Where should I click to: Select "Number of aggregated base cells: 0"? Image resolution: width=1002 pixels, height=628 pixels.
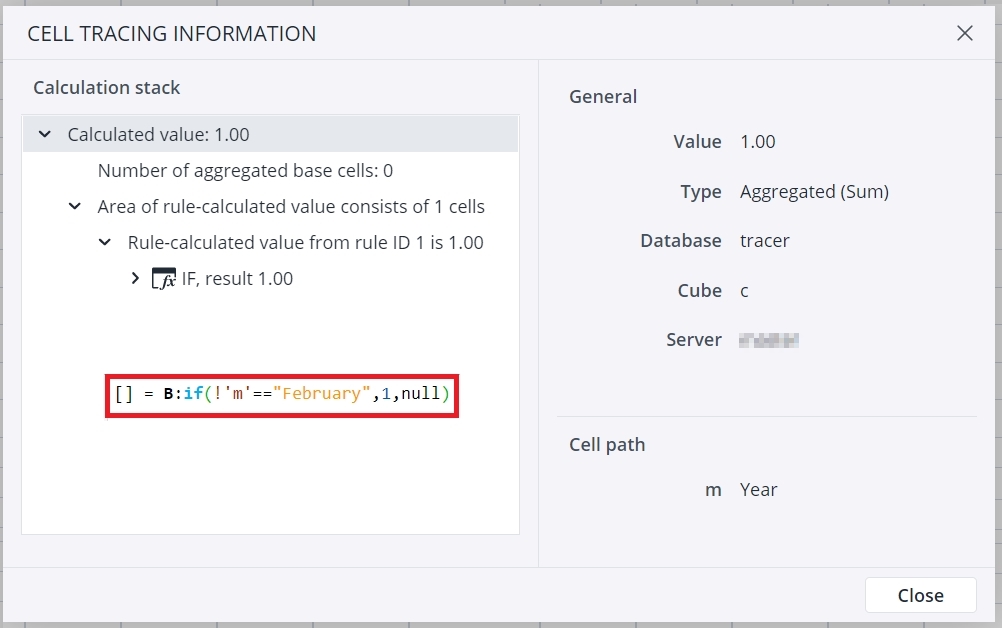click(x=245, y=171)
